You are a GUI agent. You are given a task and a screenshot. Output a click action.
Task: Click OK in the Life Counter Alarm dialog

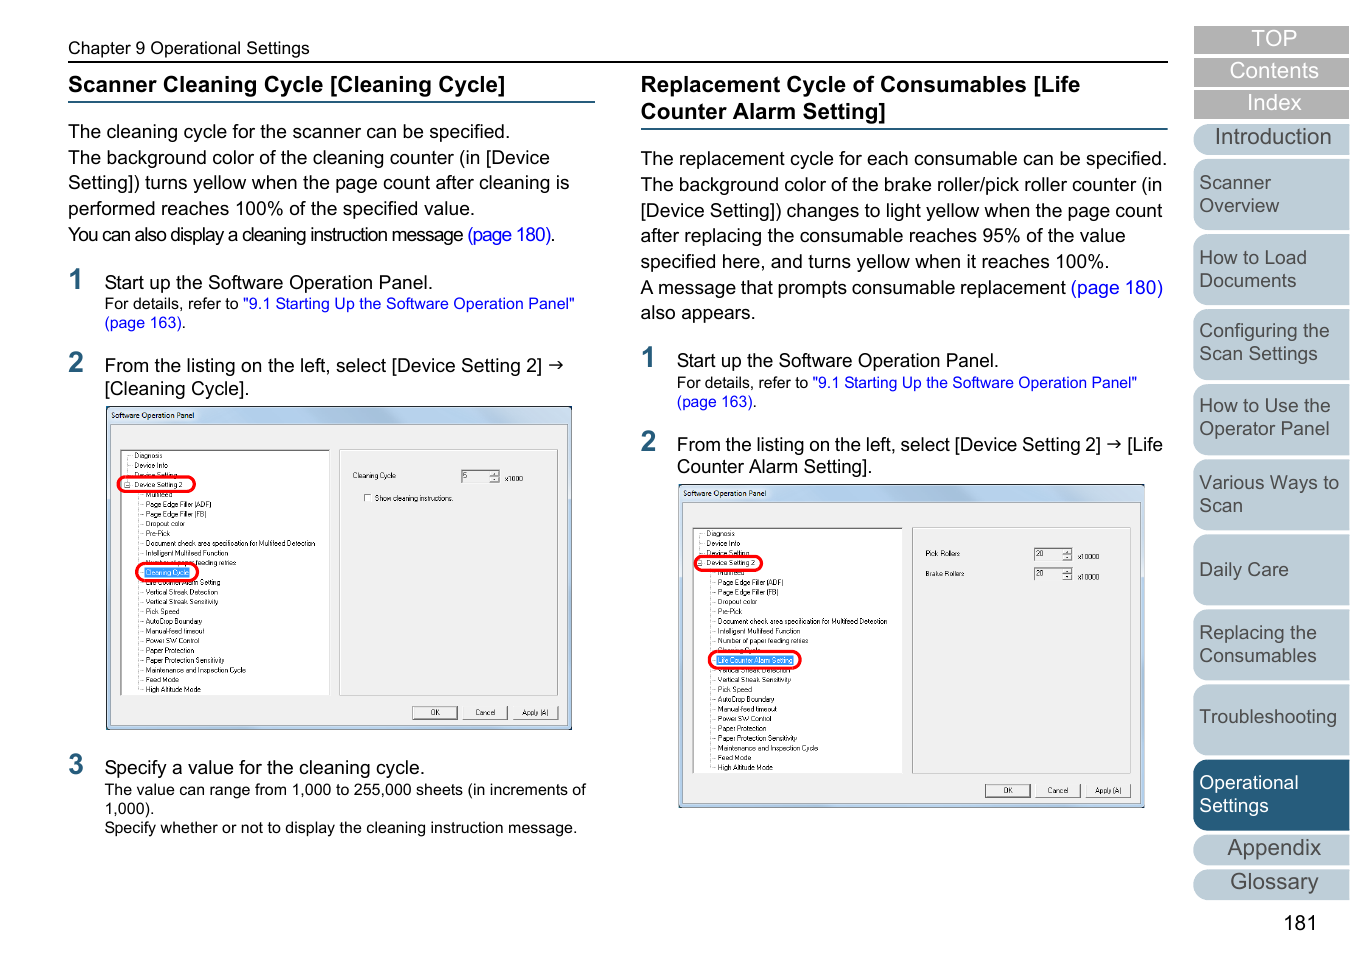pyautogui.click(x=1008, y=791)
